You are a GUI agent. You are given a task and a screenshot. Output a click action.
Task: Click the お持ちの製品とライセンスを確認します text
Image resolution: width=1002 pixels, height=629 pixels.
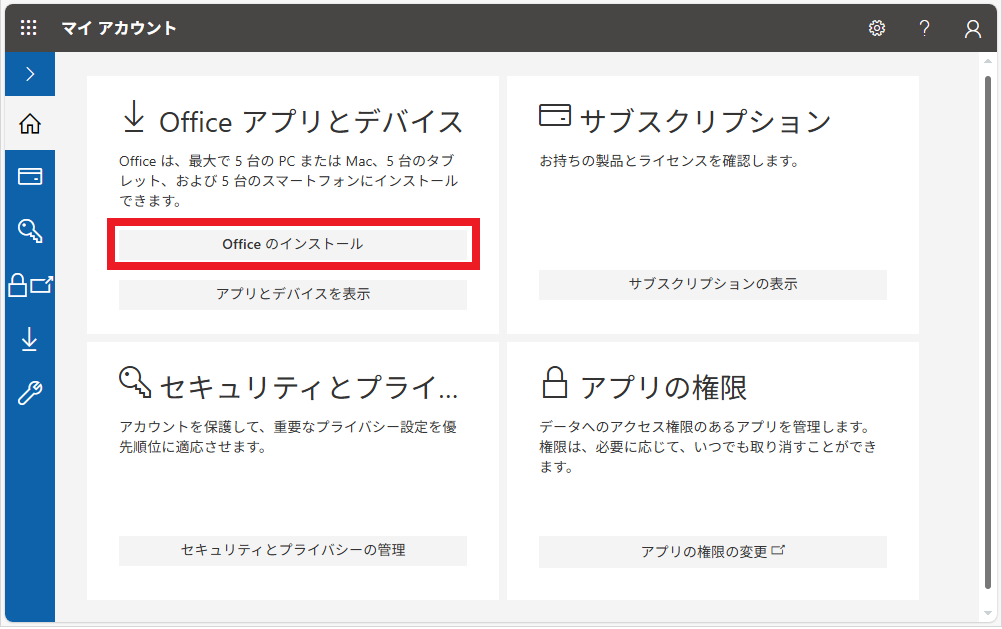(670, 161)
